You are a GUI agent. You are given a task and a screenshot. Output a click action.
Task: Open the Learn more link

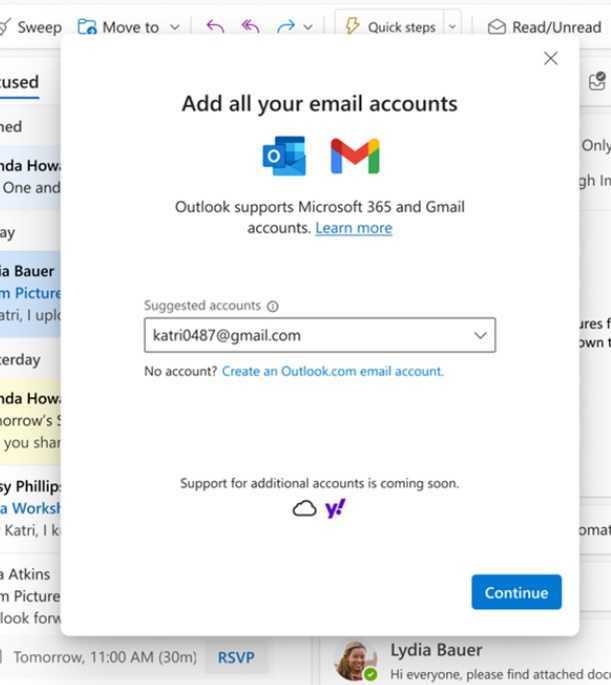[x=354, y=228]
